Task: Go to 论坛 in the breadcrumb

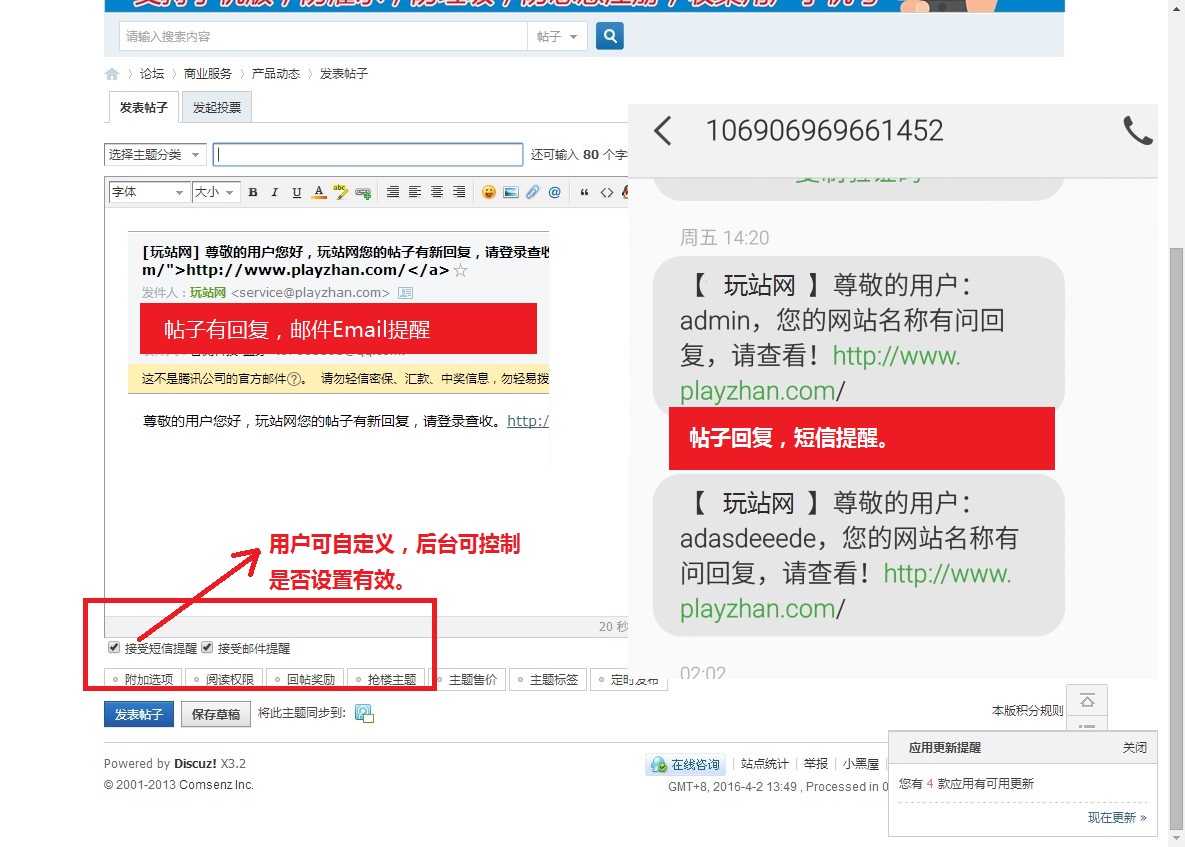Action: (152, 73)
